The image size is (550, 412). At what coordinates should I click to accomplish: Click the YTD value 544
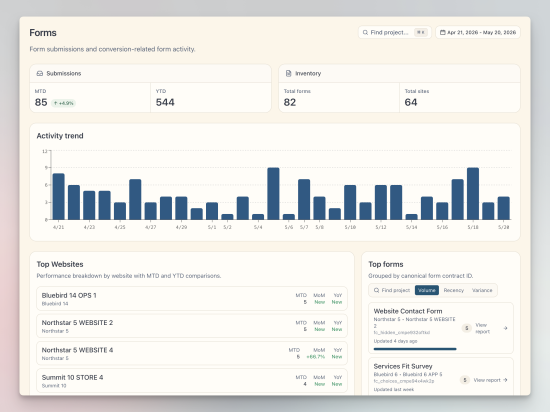(165, 102)
